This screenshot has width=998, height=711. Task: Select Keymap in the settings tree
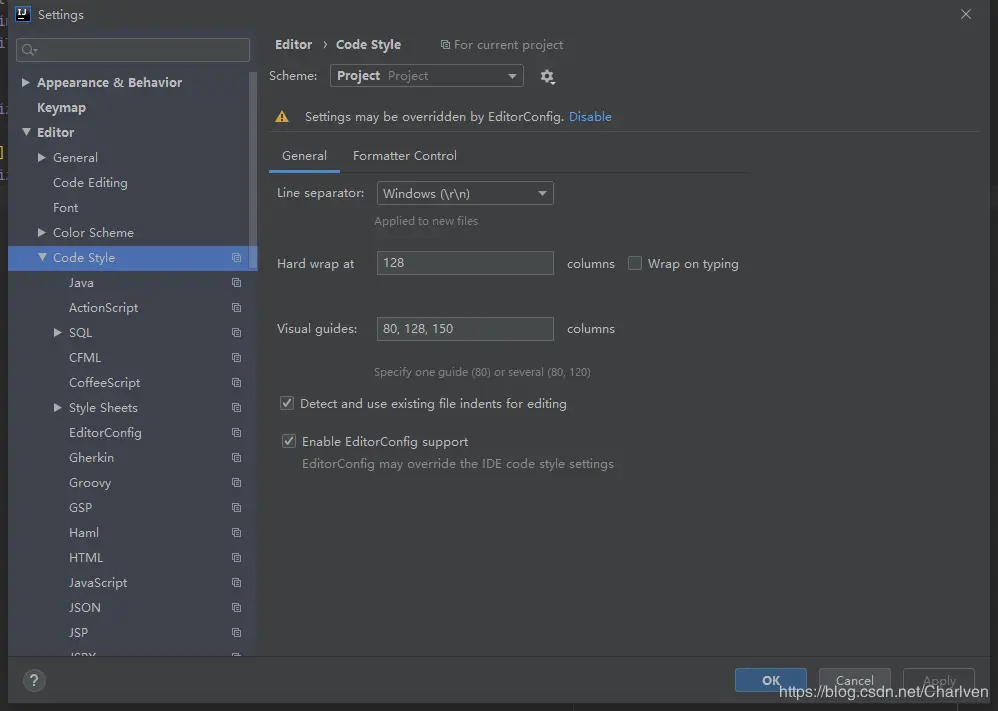61,108
